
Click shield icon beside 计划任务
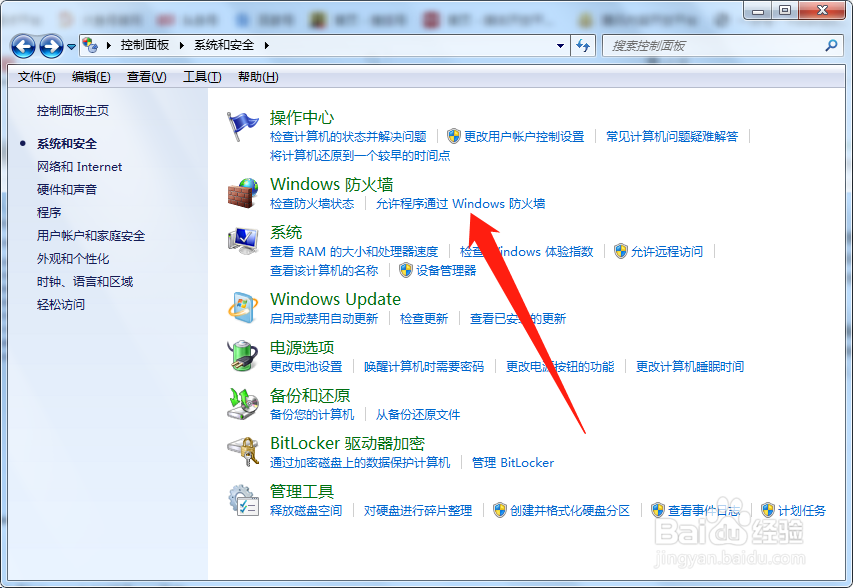coord(768,510)
